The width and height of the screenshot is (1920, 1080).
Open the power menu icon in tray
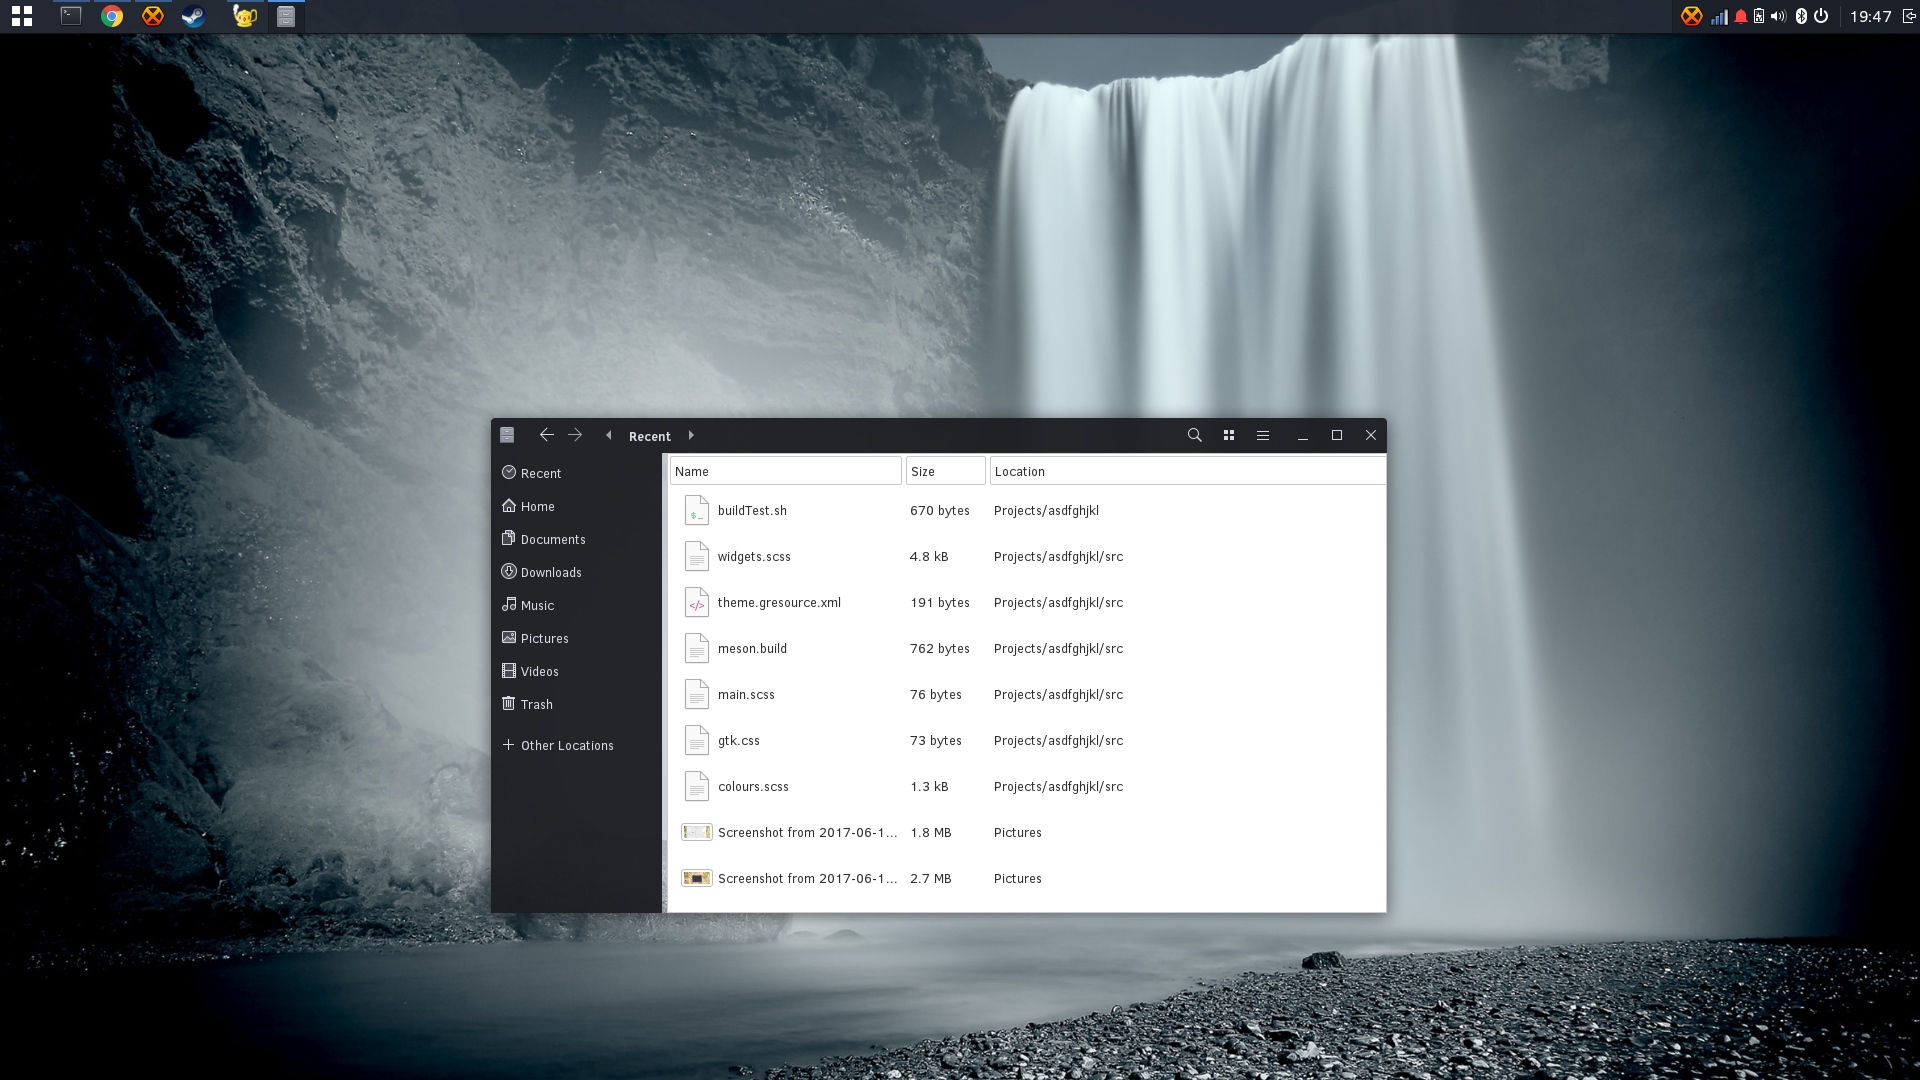(x=1821, y=16)
